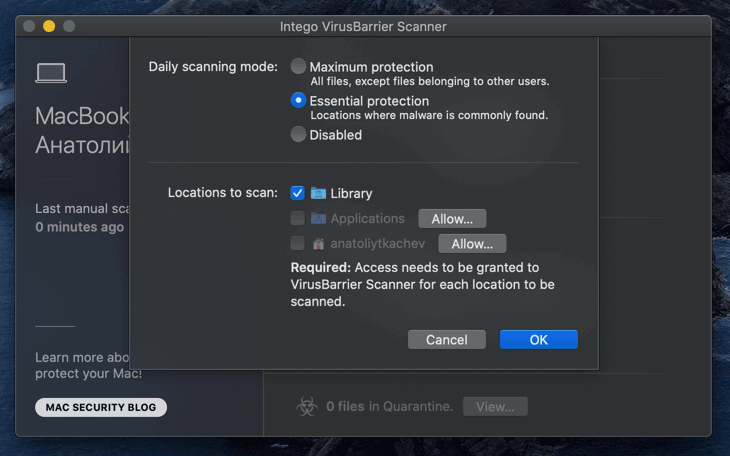Select Essential protection scanning mode

point(298,101)
